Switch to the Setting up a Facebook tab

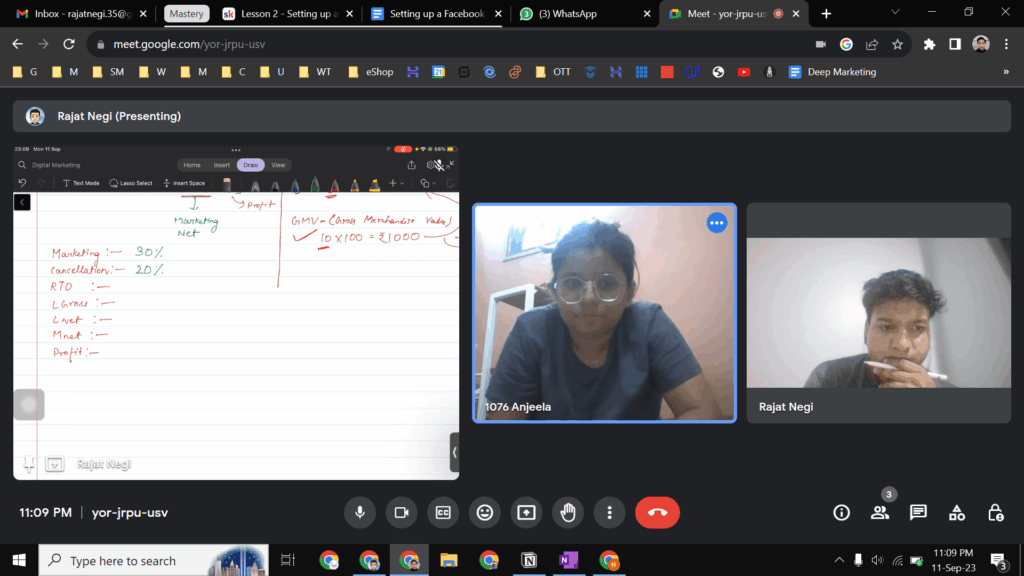coord(435,14)
